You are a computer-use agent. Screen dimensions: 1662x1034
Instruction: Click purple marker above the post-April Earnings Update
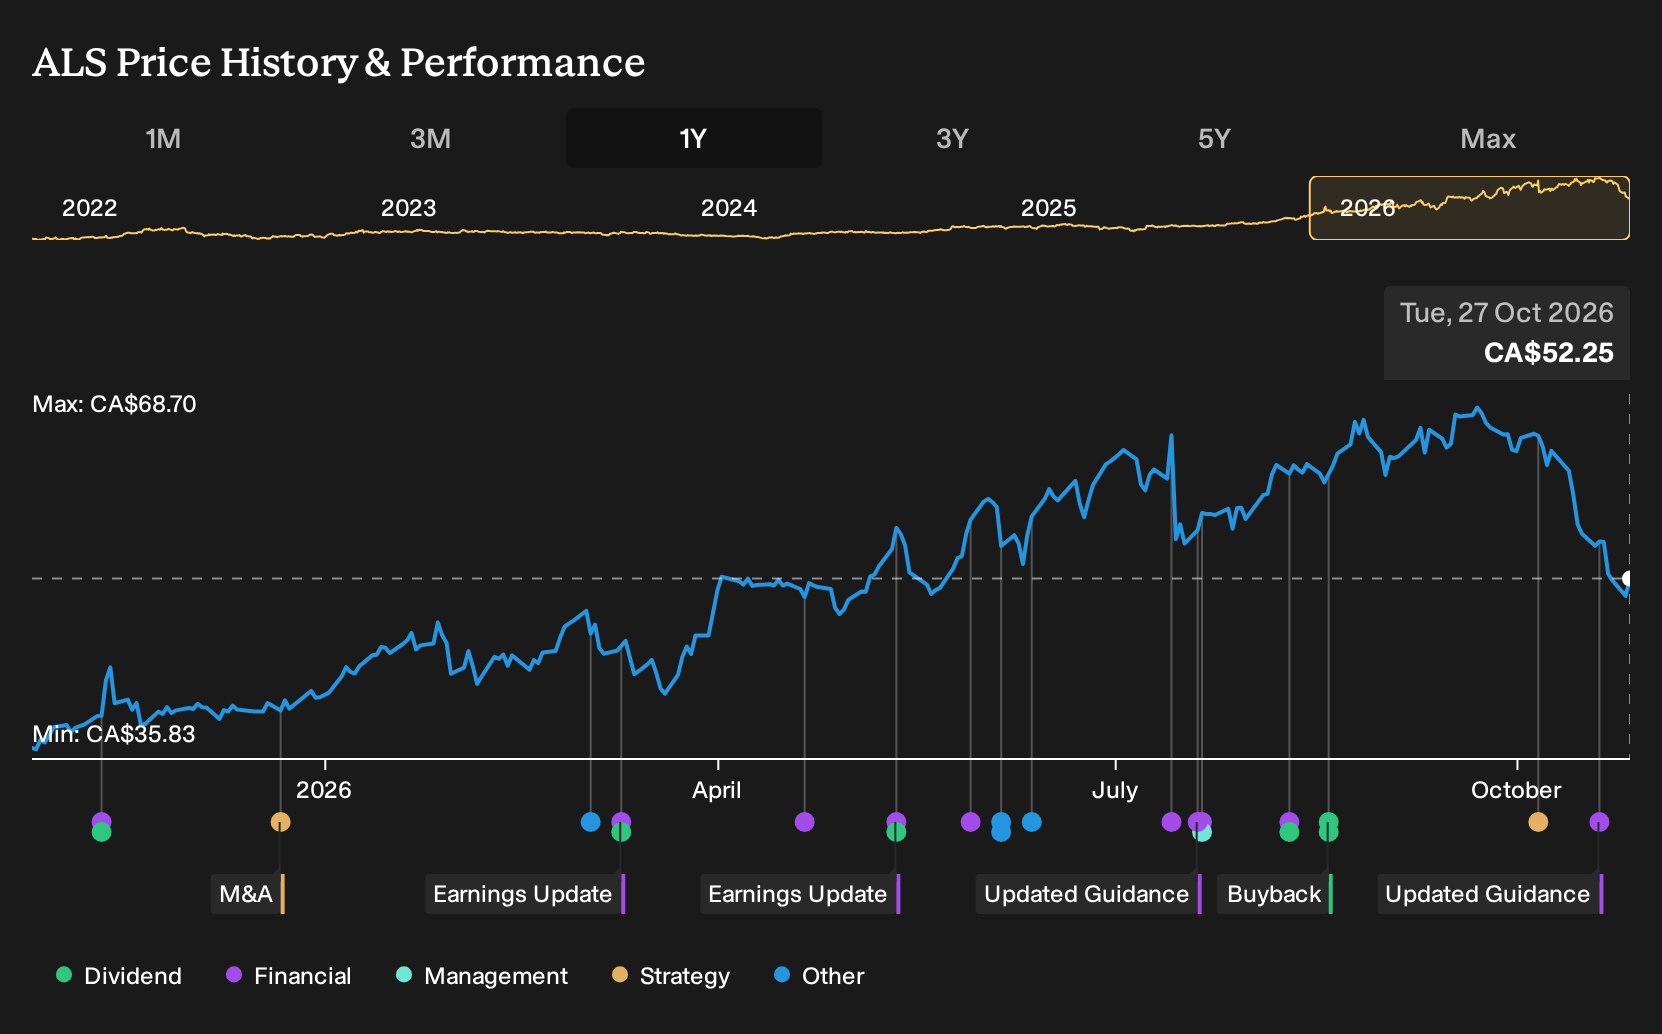click(x=896, y=821)
